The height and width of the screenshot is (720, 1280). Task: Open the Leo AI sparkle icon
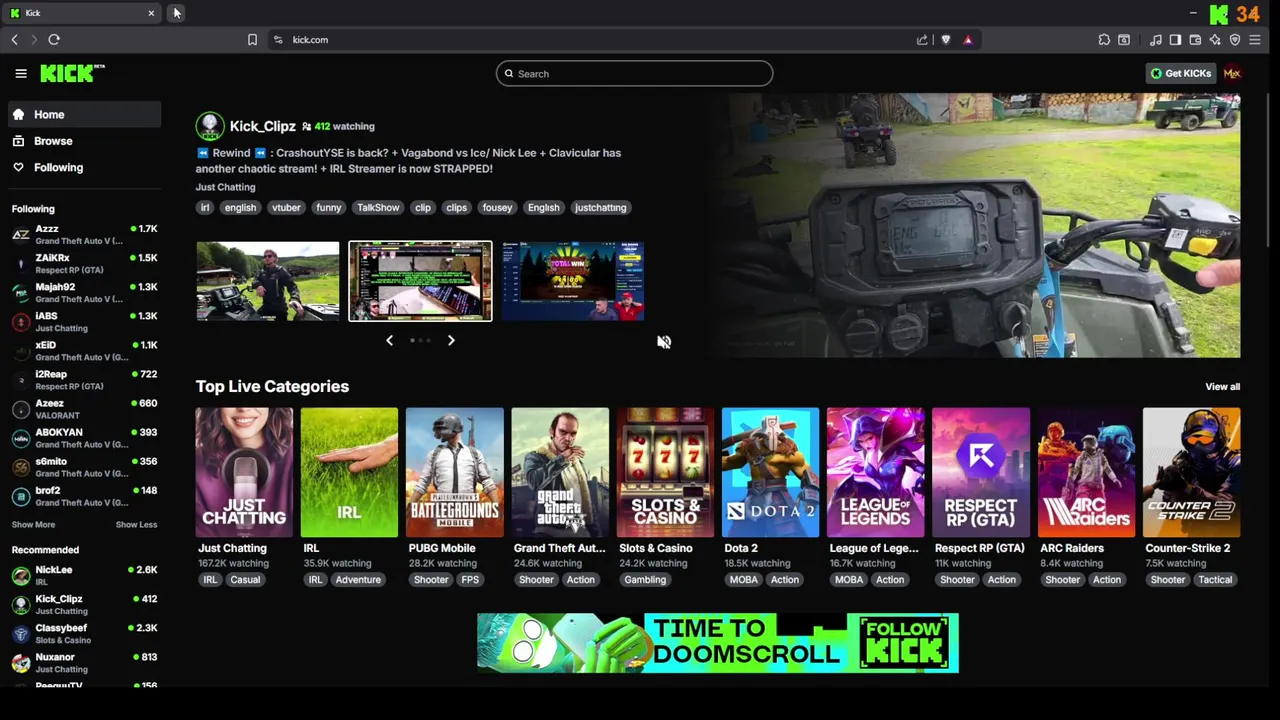pyautogui.click(x=1215, y=40)
